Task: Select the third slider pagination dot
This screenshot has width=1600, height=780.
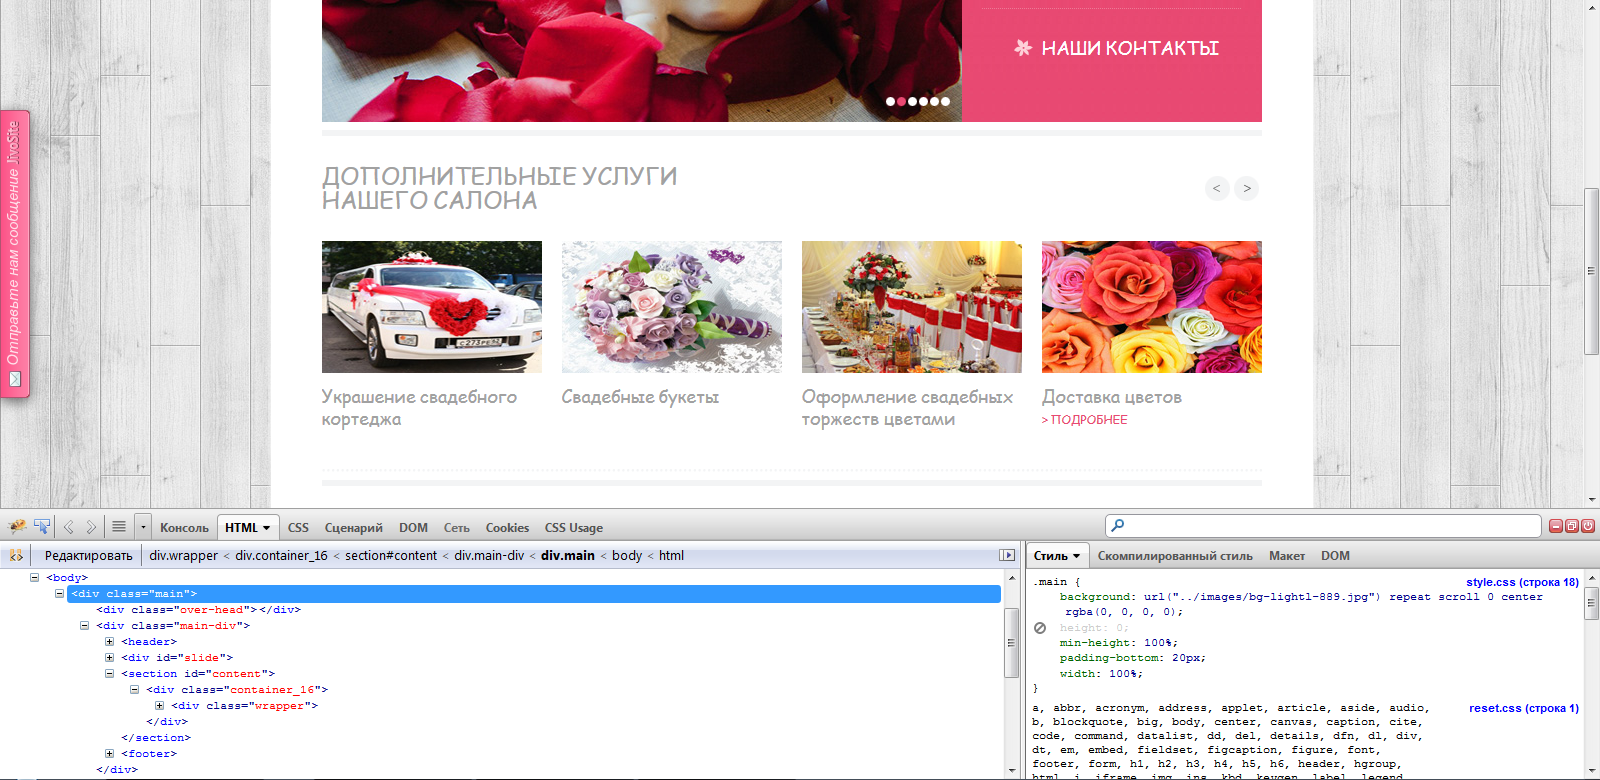Action: (x=913, y=101)
